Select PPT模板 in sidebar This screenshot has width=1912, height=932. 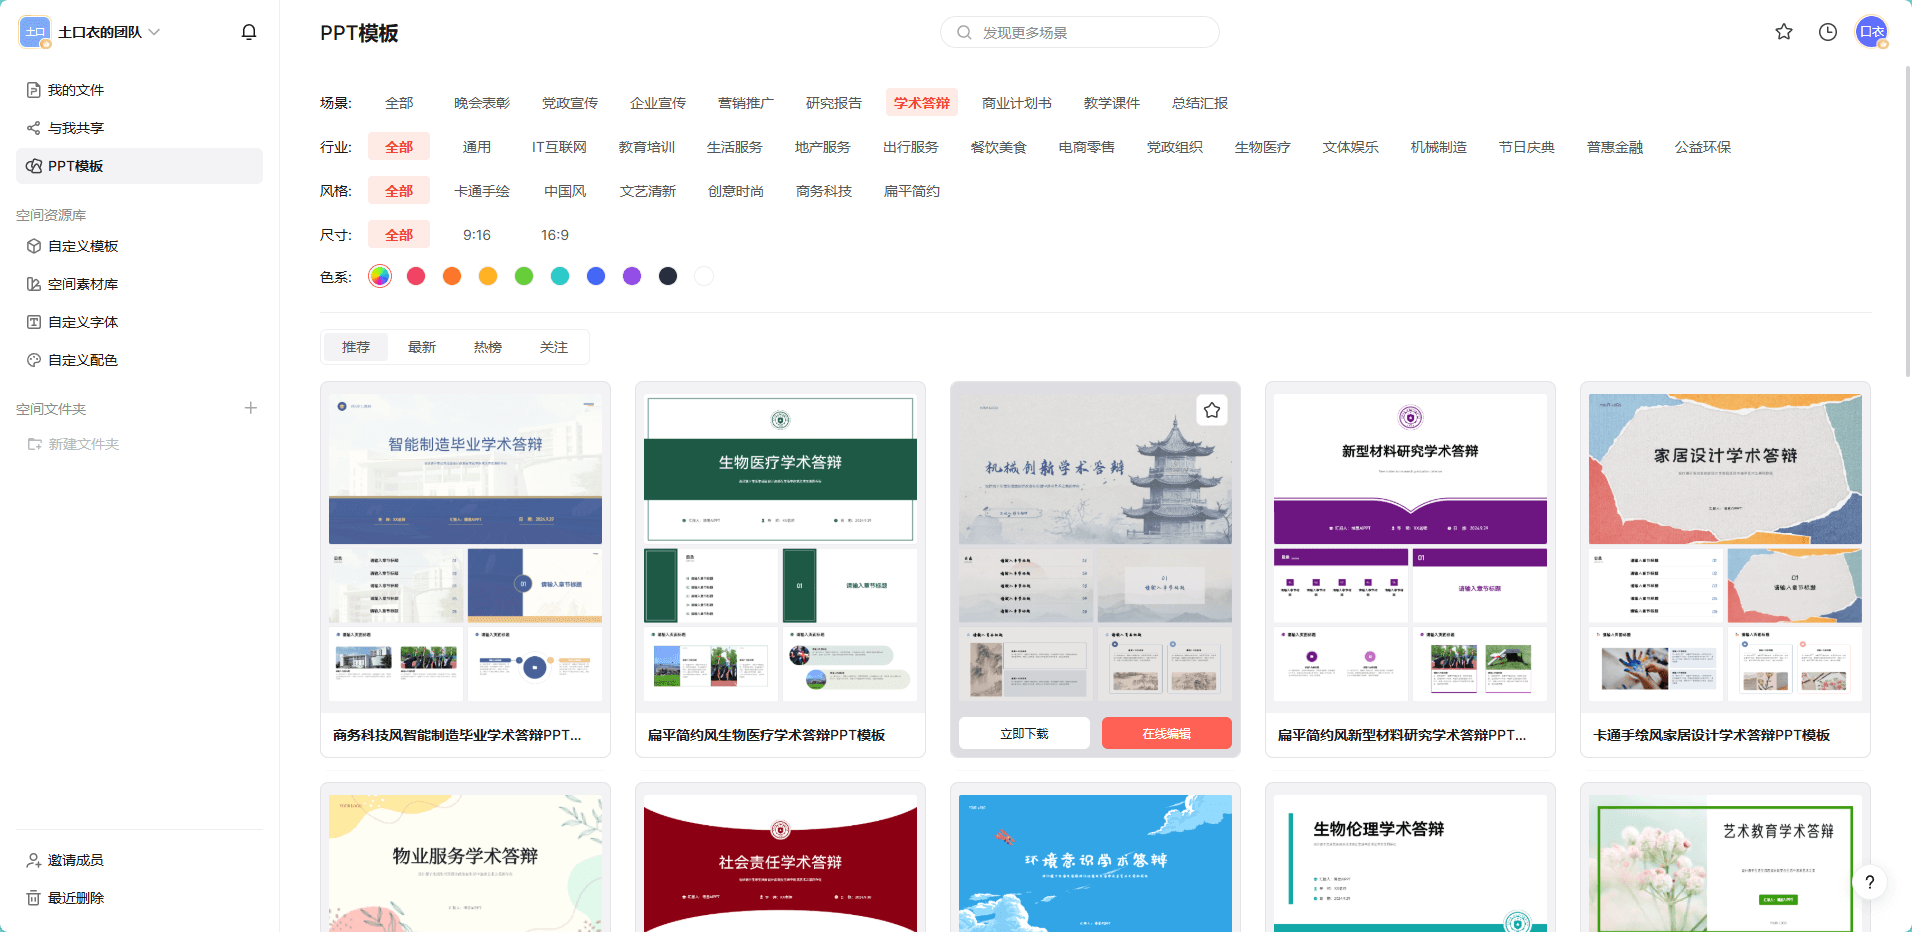139,166
